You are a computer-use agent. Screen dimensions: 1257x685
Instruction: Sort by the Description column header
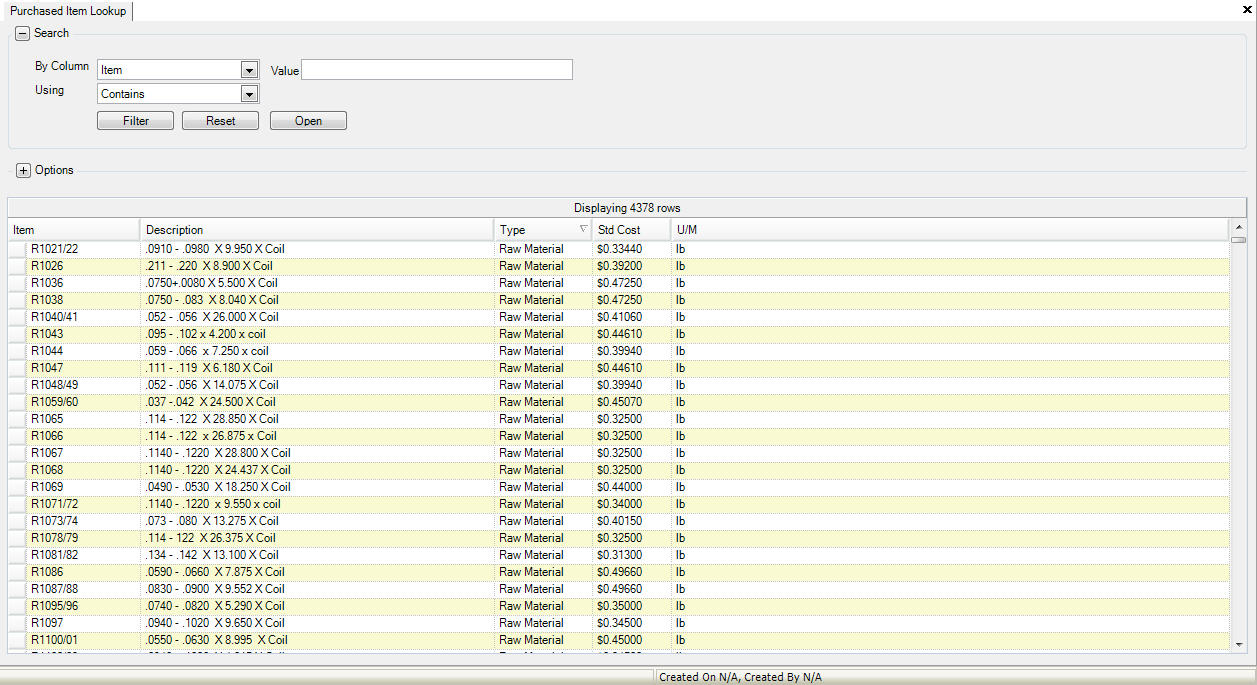coord(316,230)
